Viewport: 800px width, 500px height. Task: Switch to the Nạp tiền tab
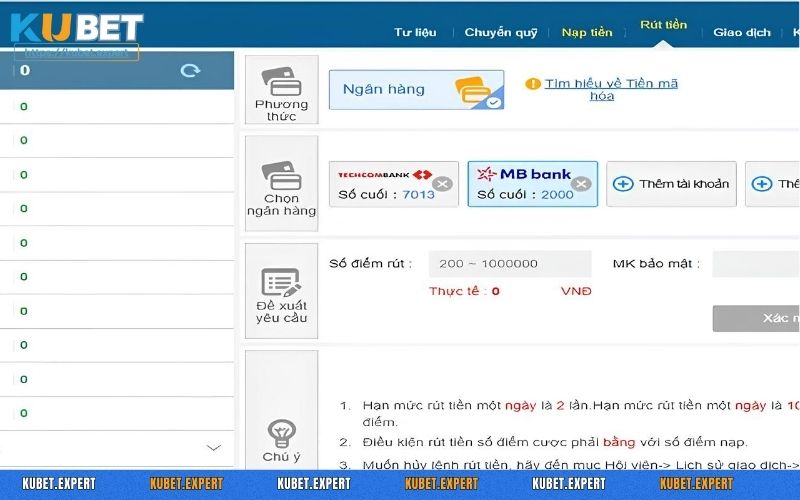[587, 32]
